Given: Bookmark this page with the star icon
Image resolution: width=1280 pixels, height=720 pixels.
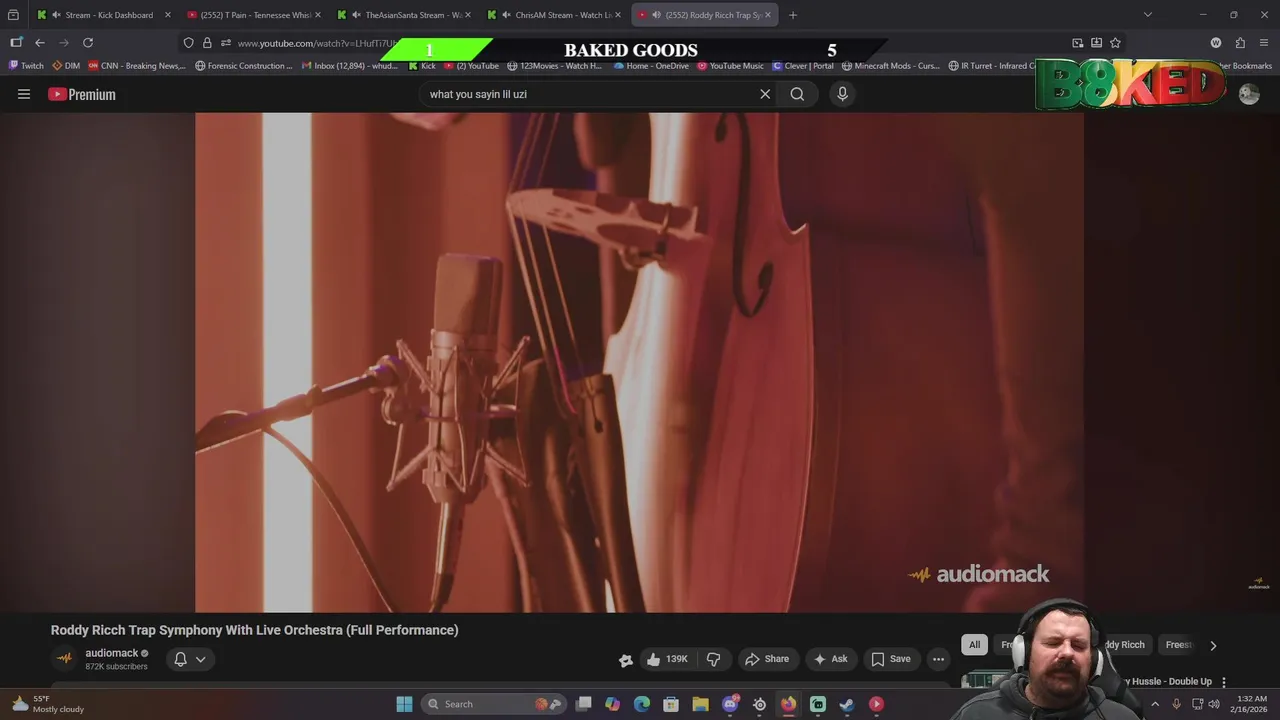Looking at the screenshot, I should click(1115, 43).
